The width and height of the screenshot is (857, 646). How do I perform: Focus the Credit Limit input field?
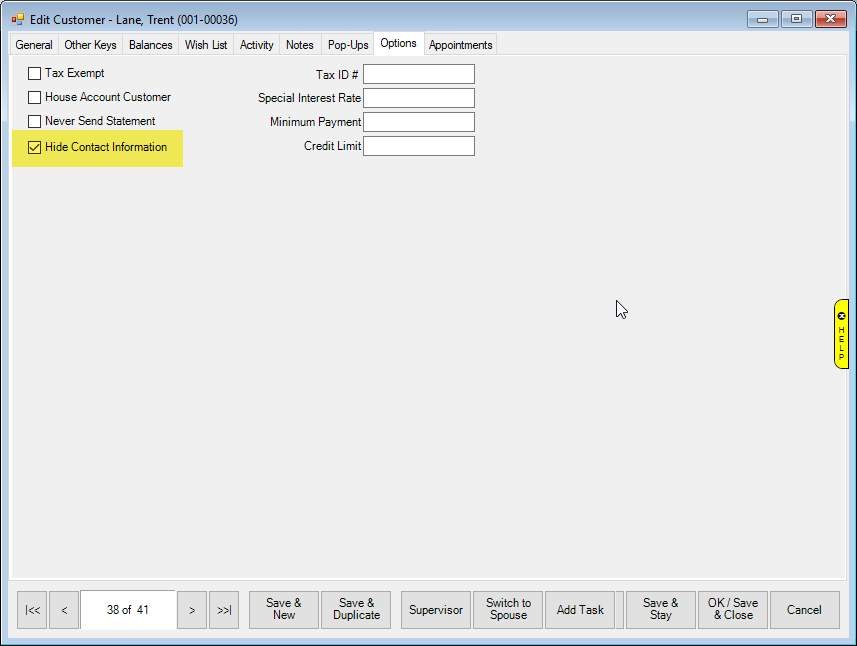418,146
